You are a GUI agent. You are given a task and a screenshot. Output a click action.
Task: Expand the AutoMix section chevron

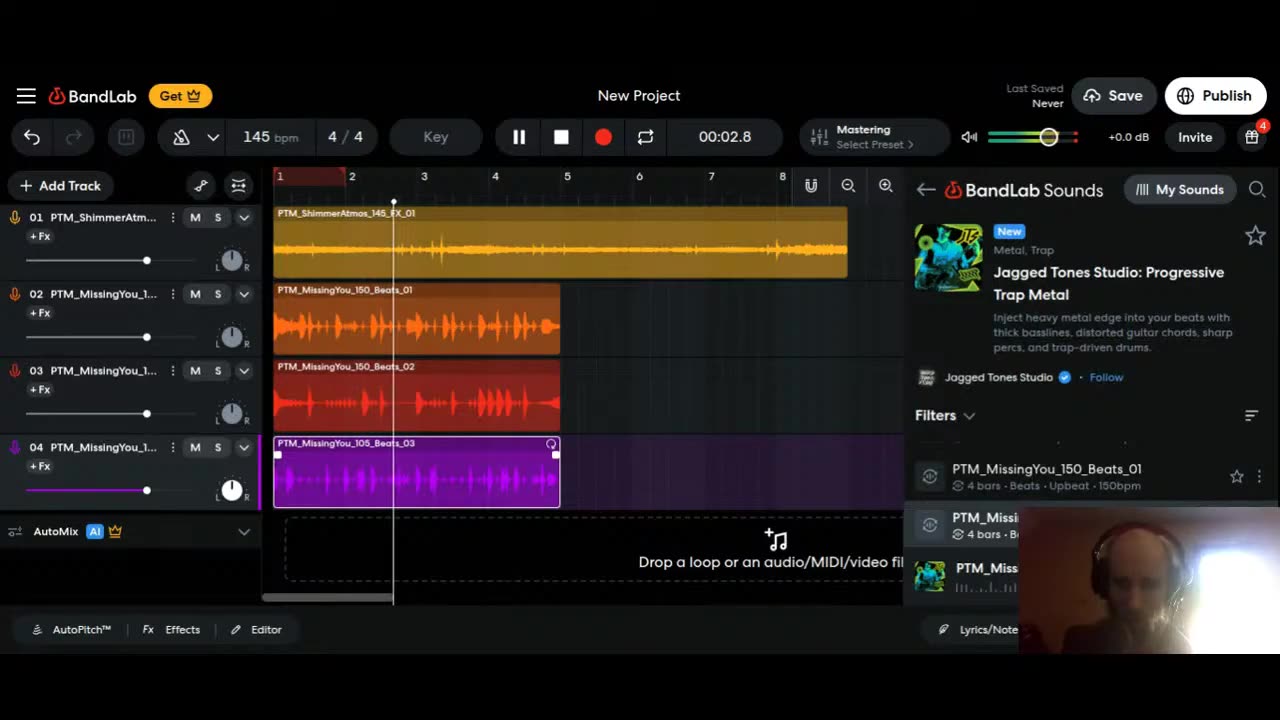(x=244, y=532)
